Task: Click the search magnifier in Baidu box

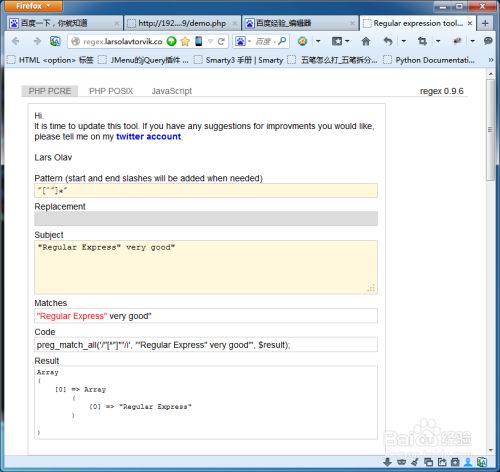Action: (x=282, y=41)
